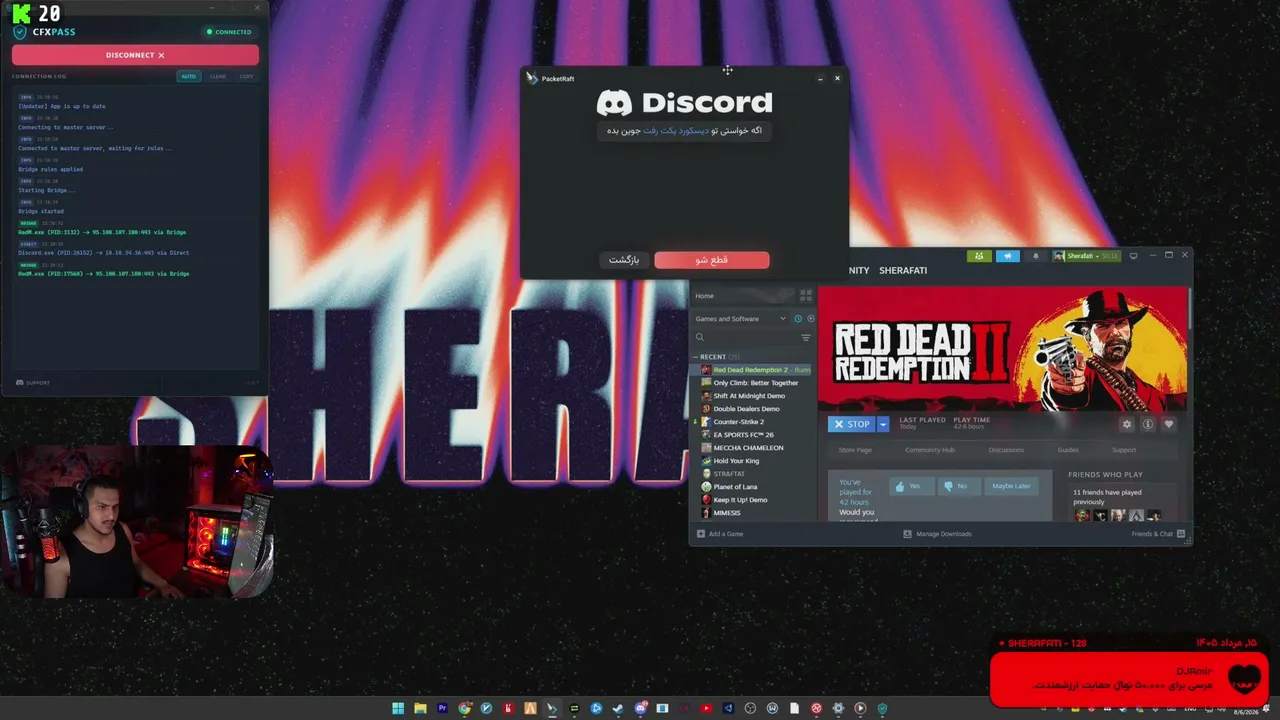
Task: Open the Discussions tab
Action: (x=1006, y=450)
